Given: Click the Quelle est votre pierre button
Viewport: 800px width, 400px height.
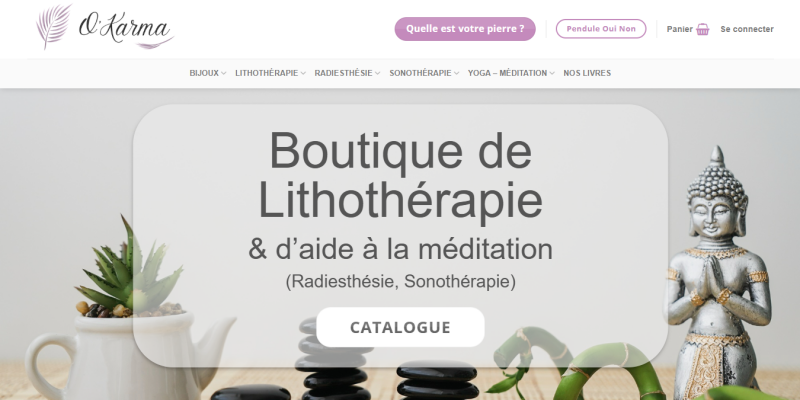Looking at the screenshot, I should 465,29.
